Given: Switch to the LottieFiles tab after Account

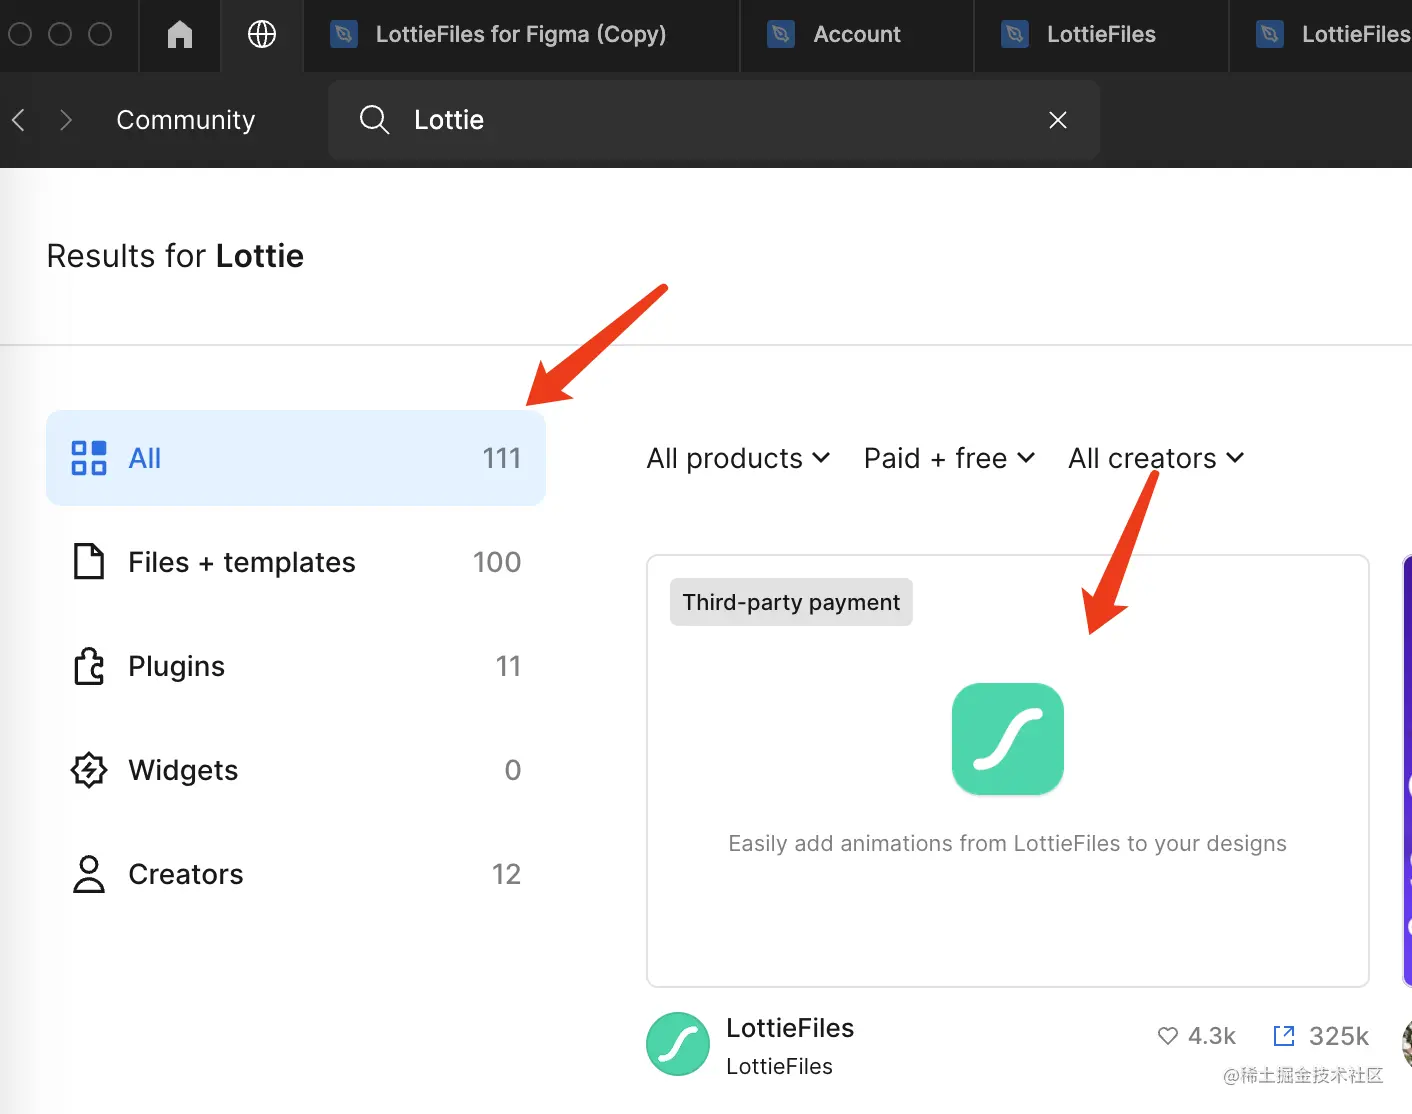Looking at the screenshot, I should (1101, 35).
